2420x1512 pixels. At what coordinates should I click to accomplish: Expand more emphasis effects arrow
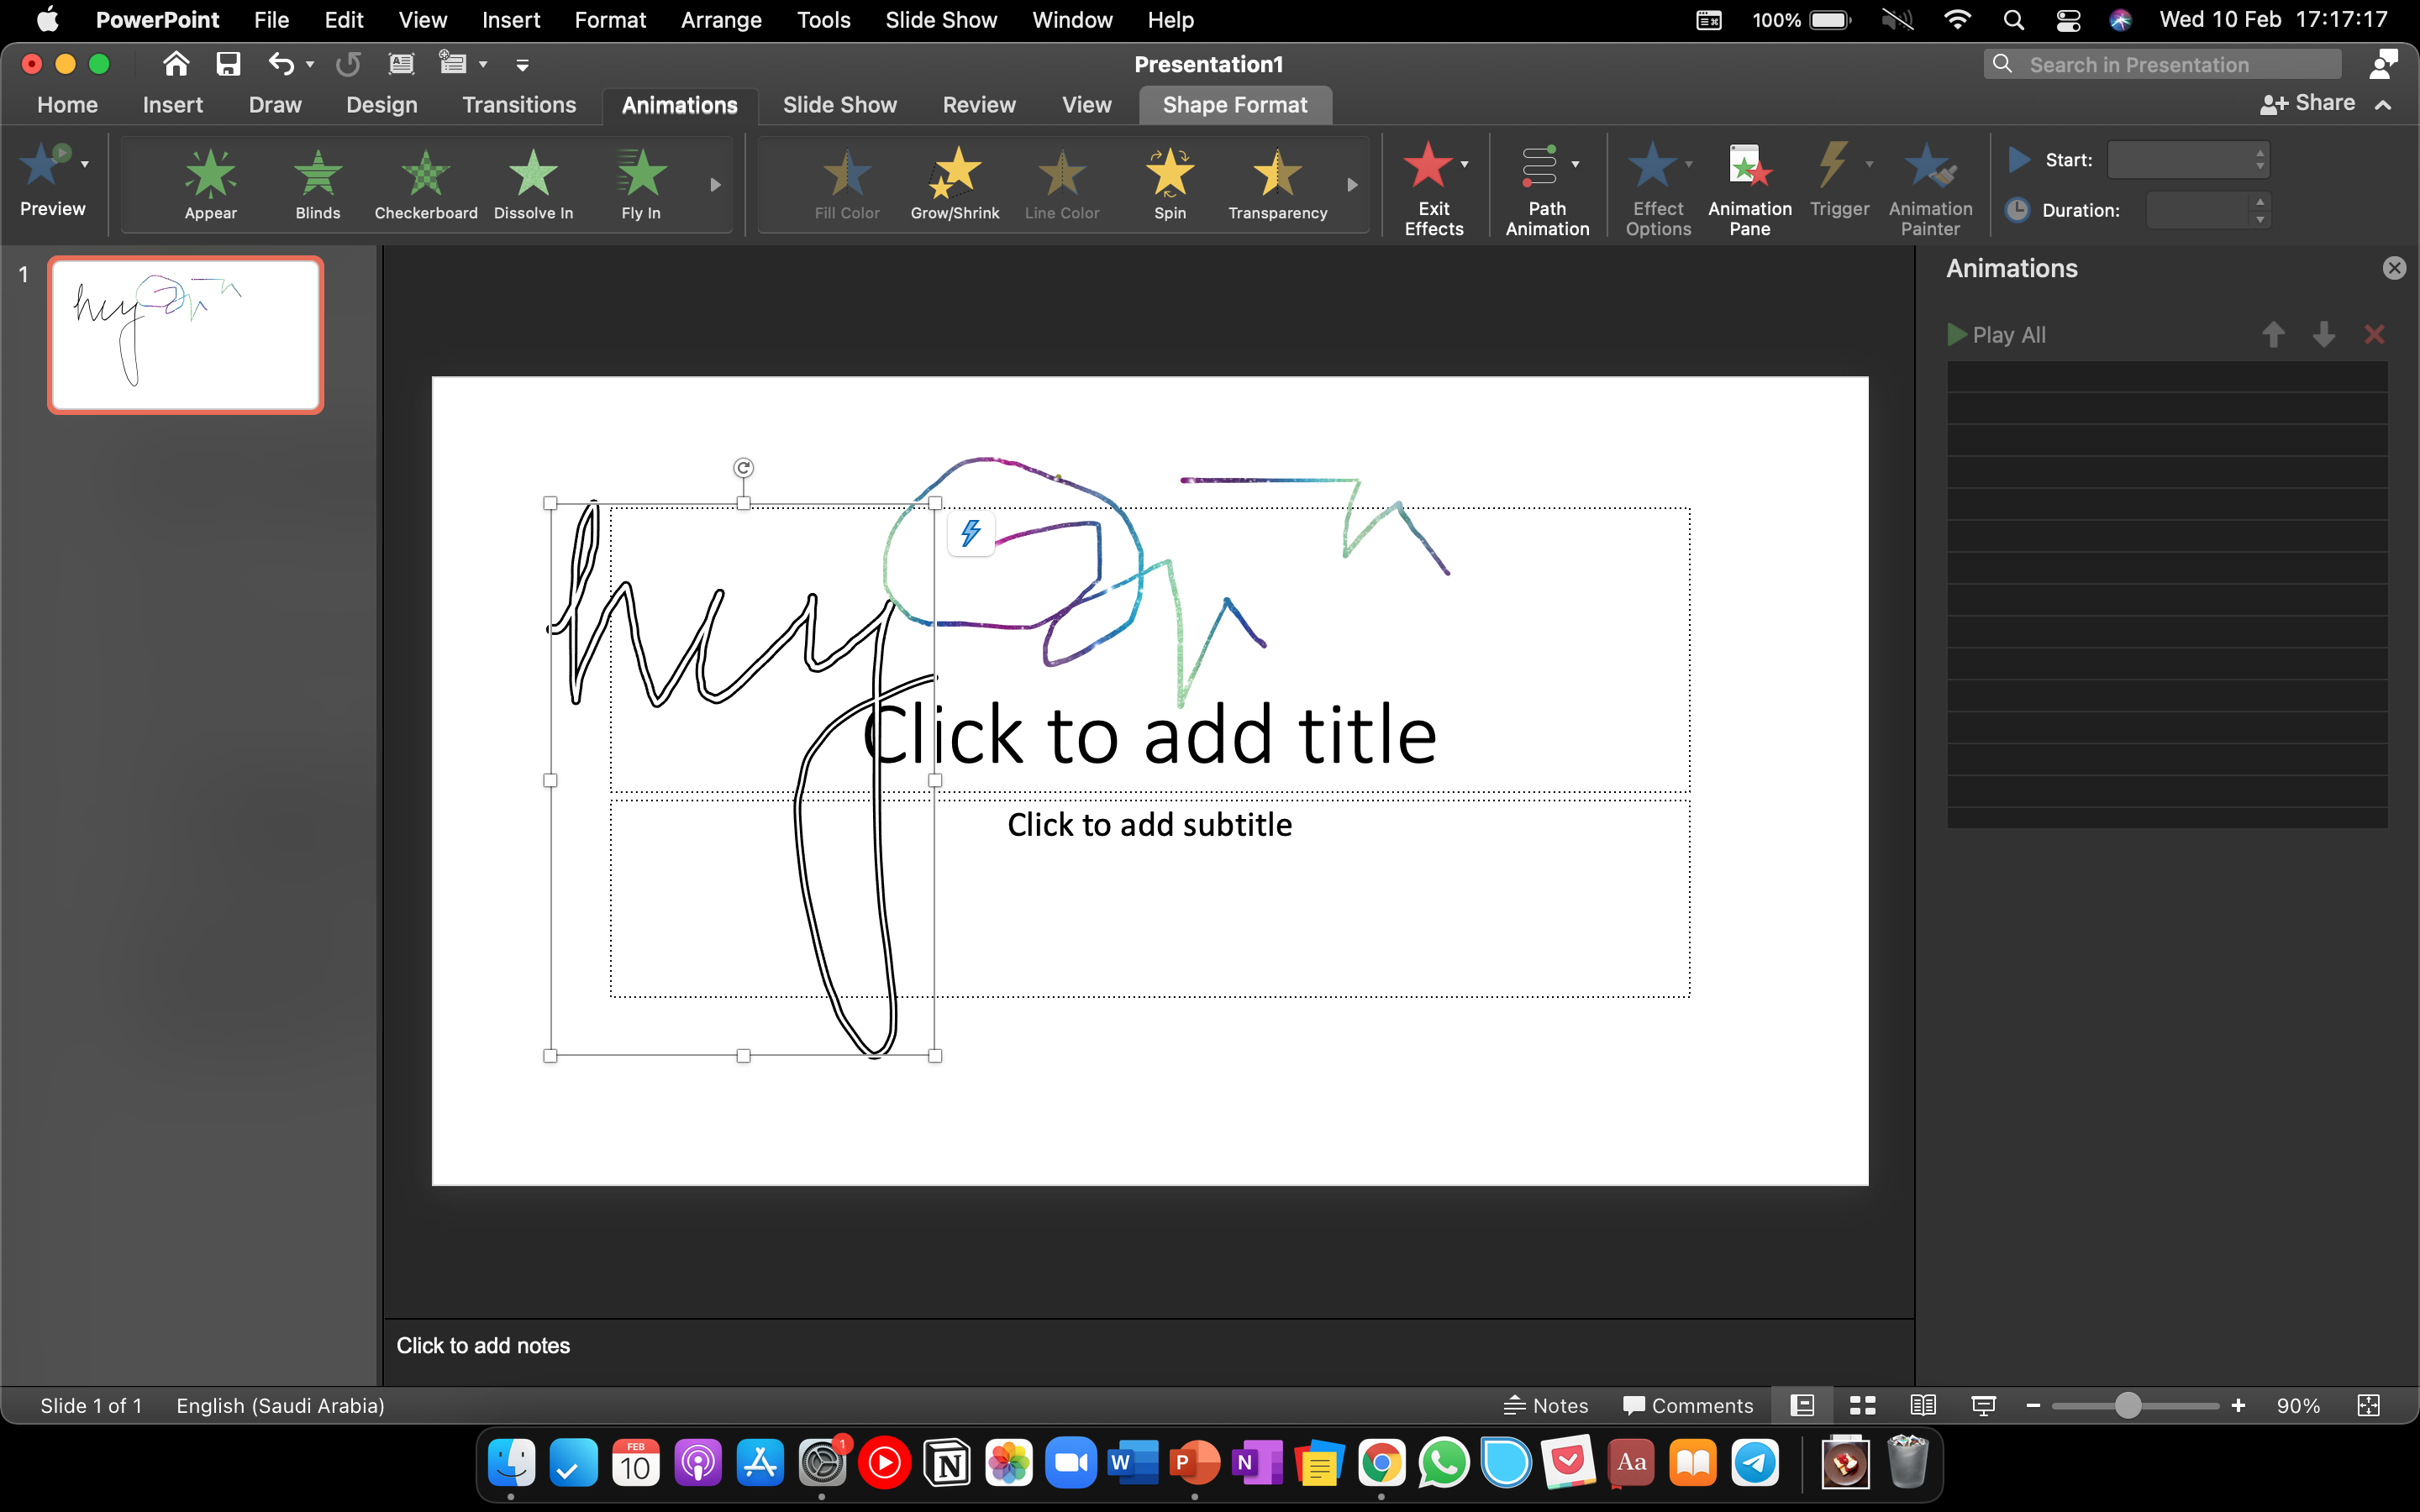click(x=1352, y=185)
